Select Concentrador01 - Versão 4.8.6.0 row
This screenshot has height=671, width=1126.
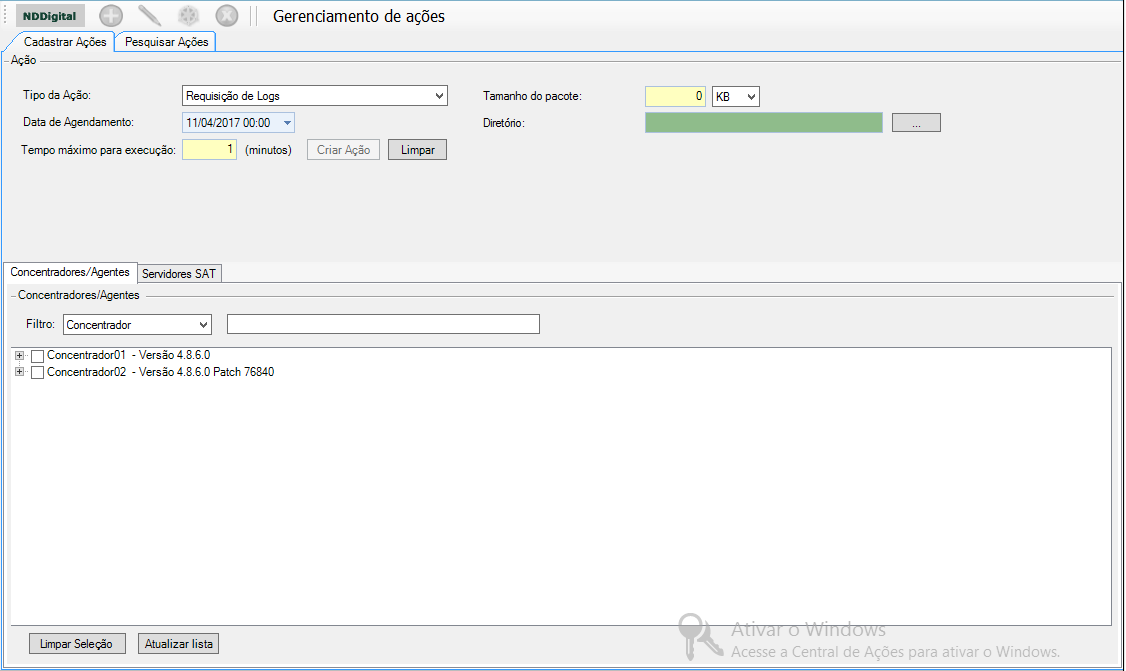(x=129, y=355)
